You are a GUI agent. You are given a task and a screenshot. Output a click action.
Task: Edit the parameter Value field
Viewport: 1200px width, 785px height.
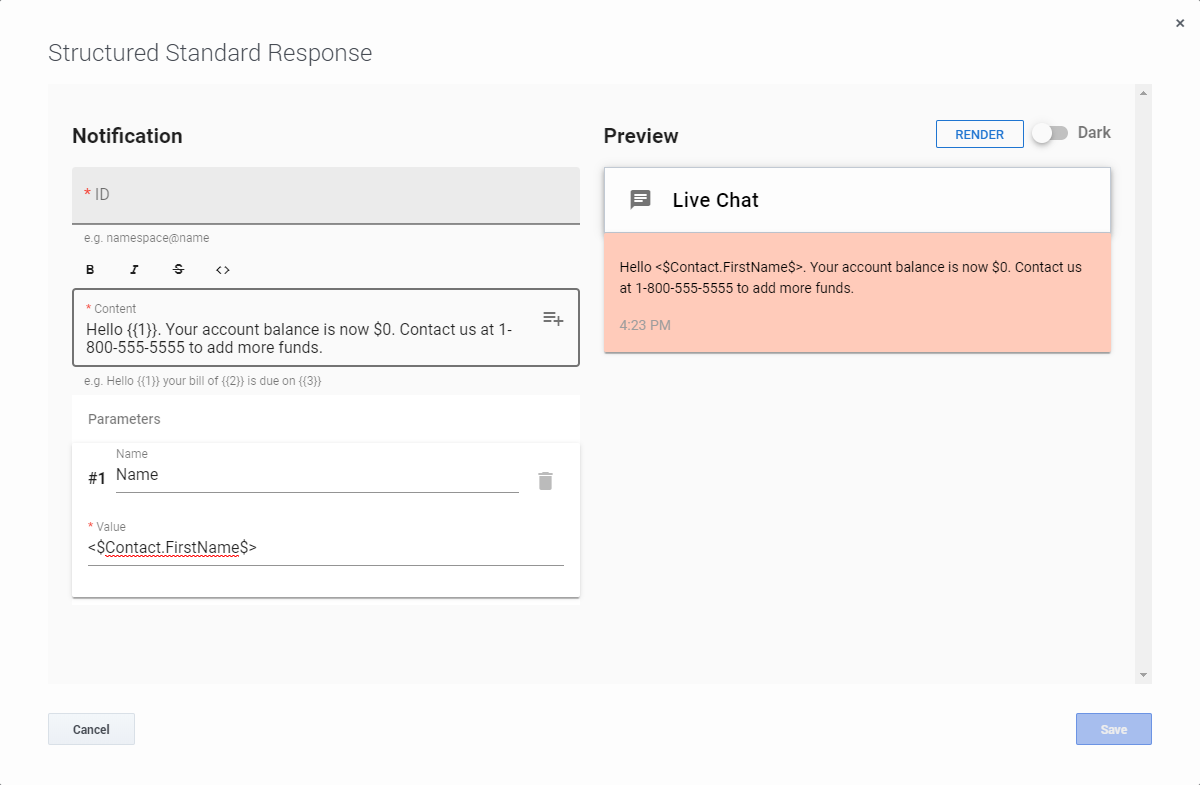point(325,548)
